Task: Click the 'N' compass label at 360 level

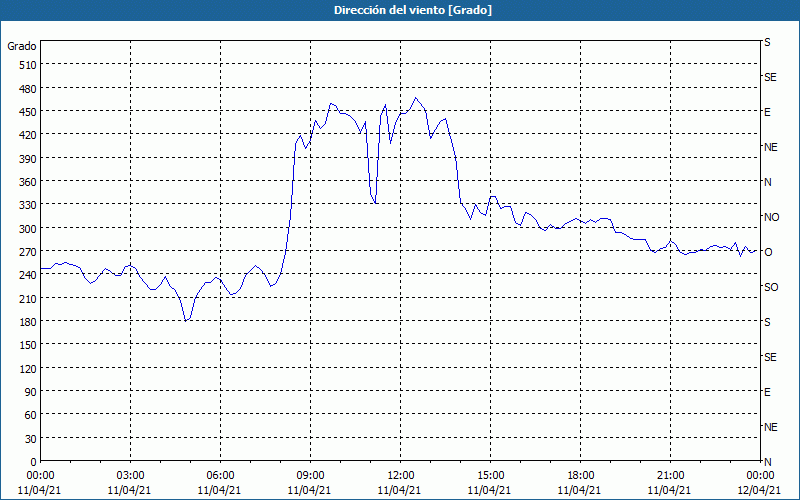Action: pyautogui.click(x=768, y=182)
